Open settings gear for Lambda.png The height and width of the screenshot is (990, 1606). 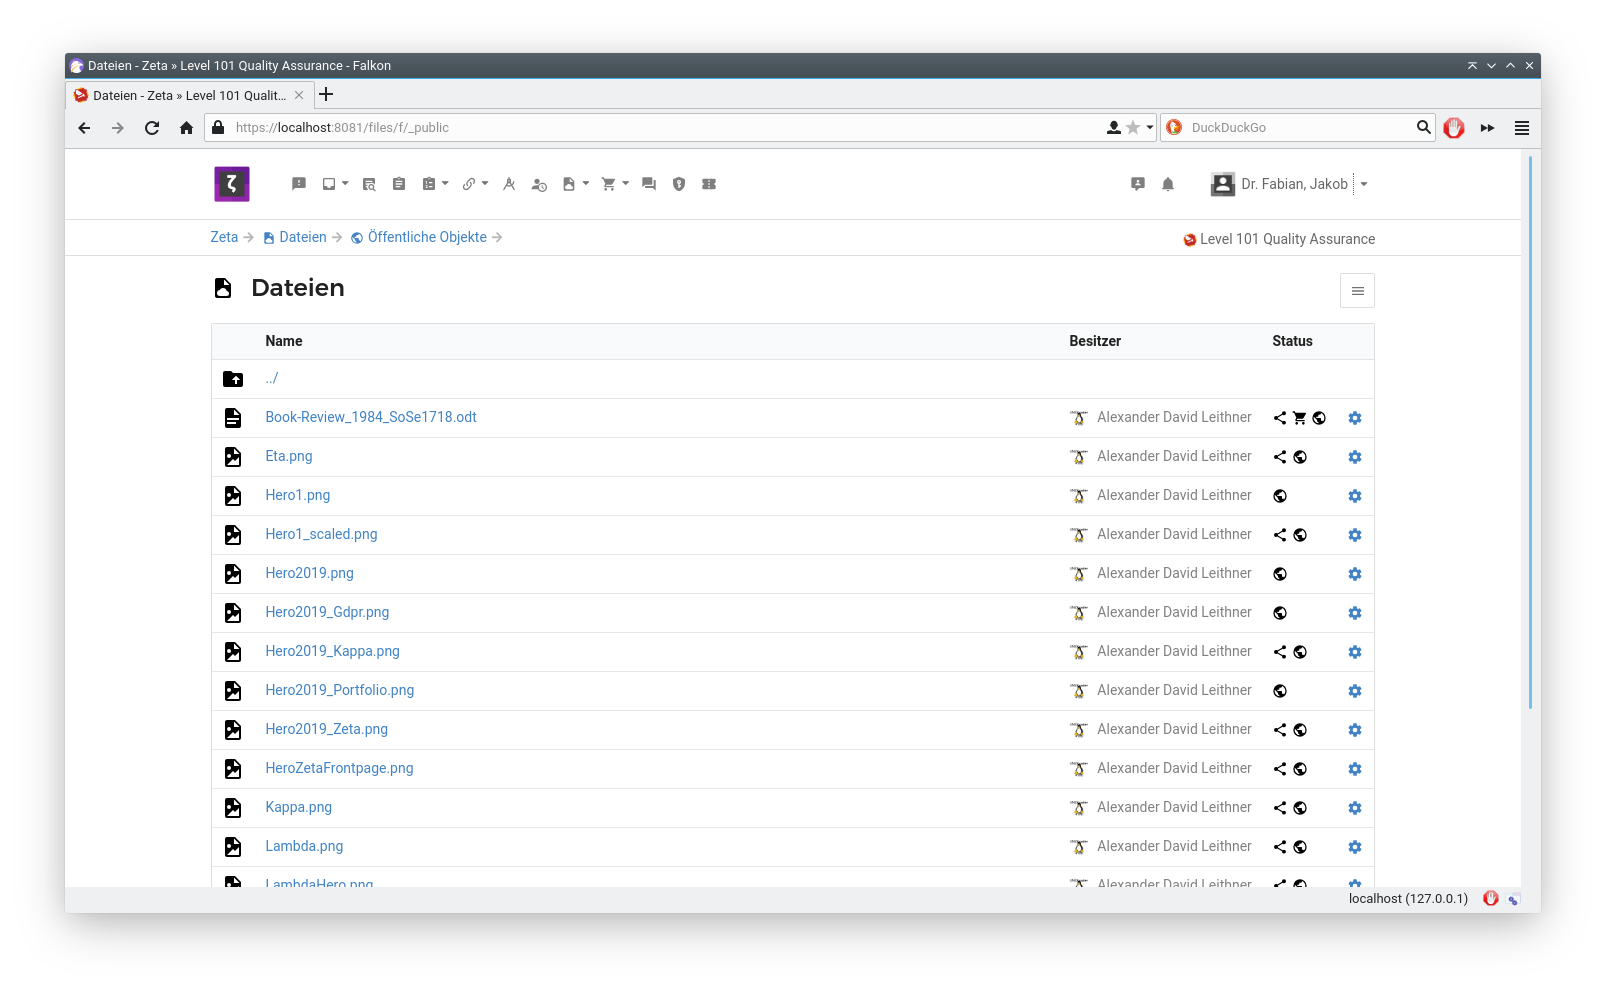(x=1355, y=847)
